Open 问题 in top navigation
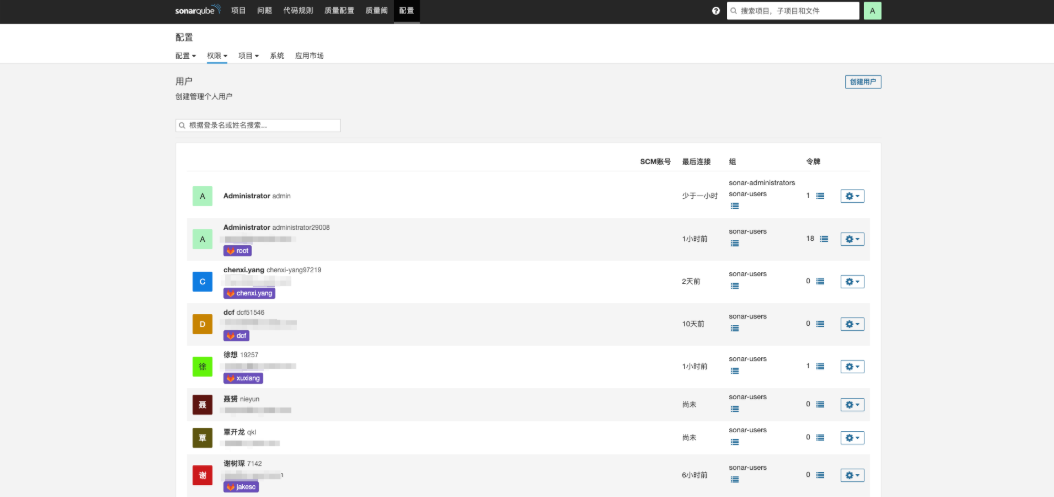 [264, 11]
